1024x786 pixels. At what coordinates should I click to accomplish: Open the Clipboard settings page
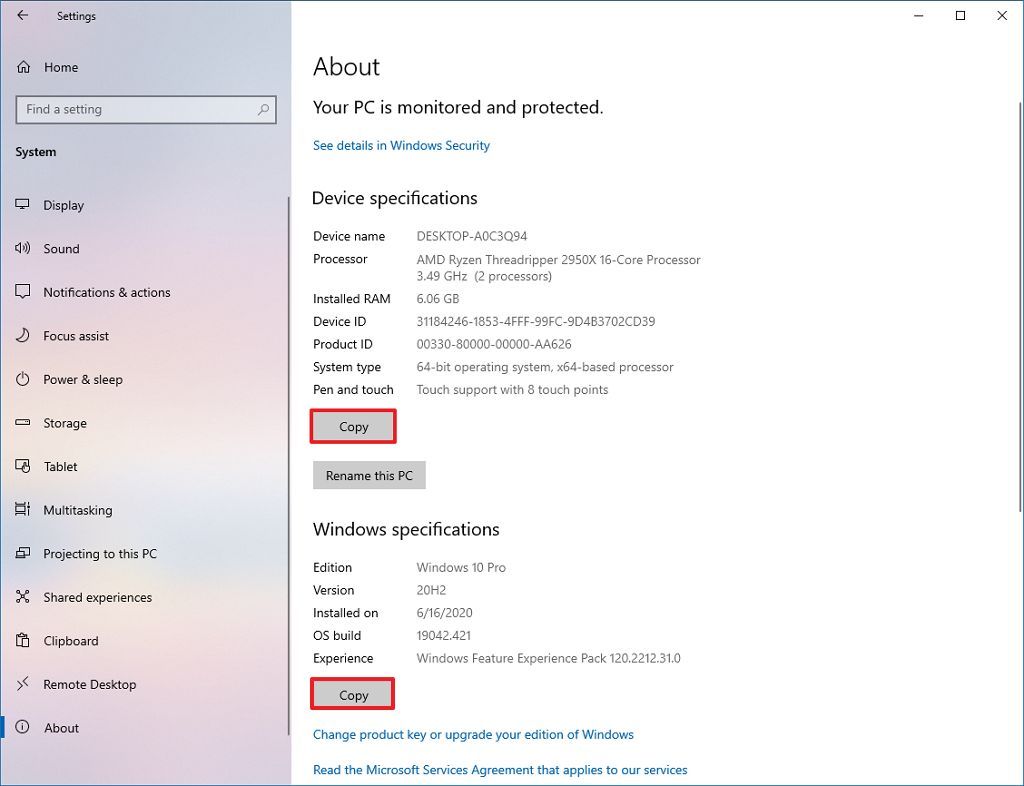(x=70, y=641)
